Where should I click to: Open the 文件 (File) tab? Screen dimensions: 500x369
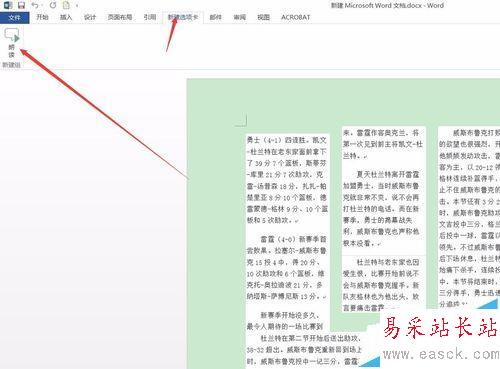point(14,17)
